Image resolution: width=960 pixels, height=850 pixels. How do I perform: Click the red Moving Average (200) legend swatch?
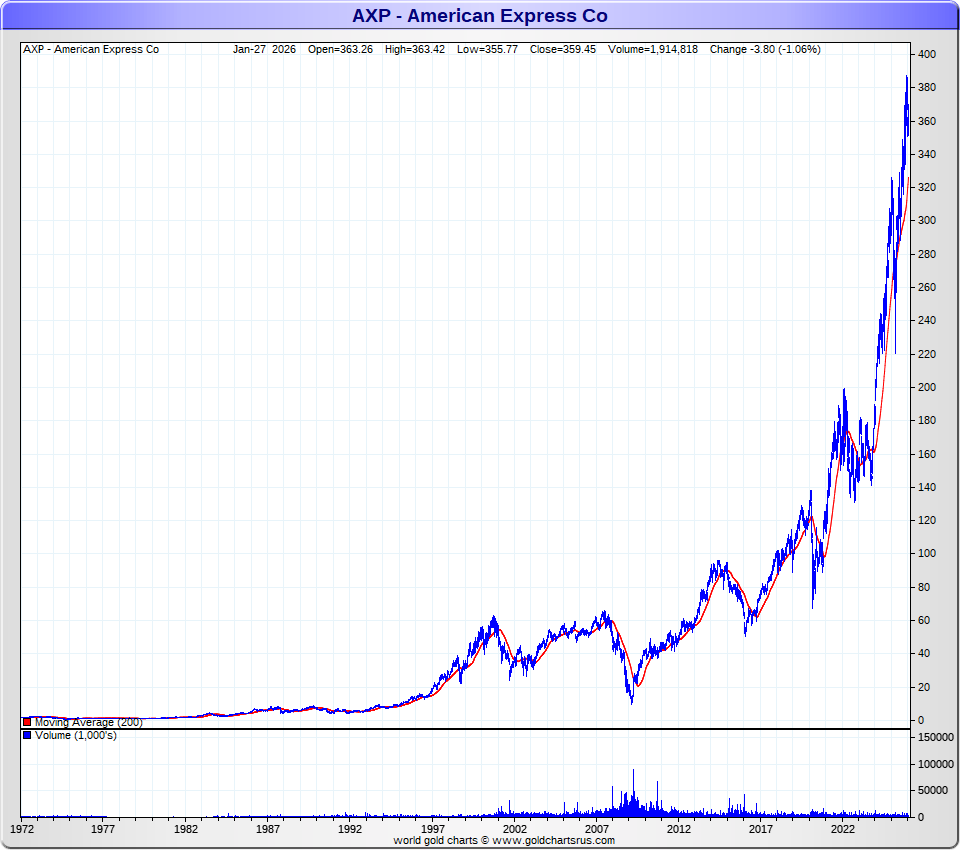tap(27, 722)
